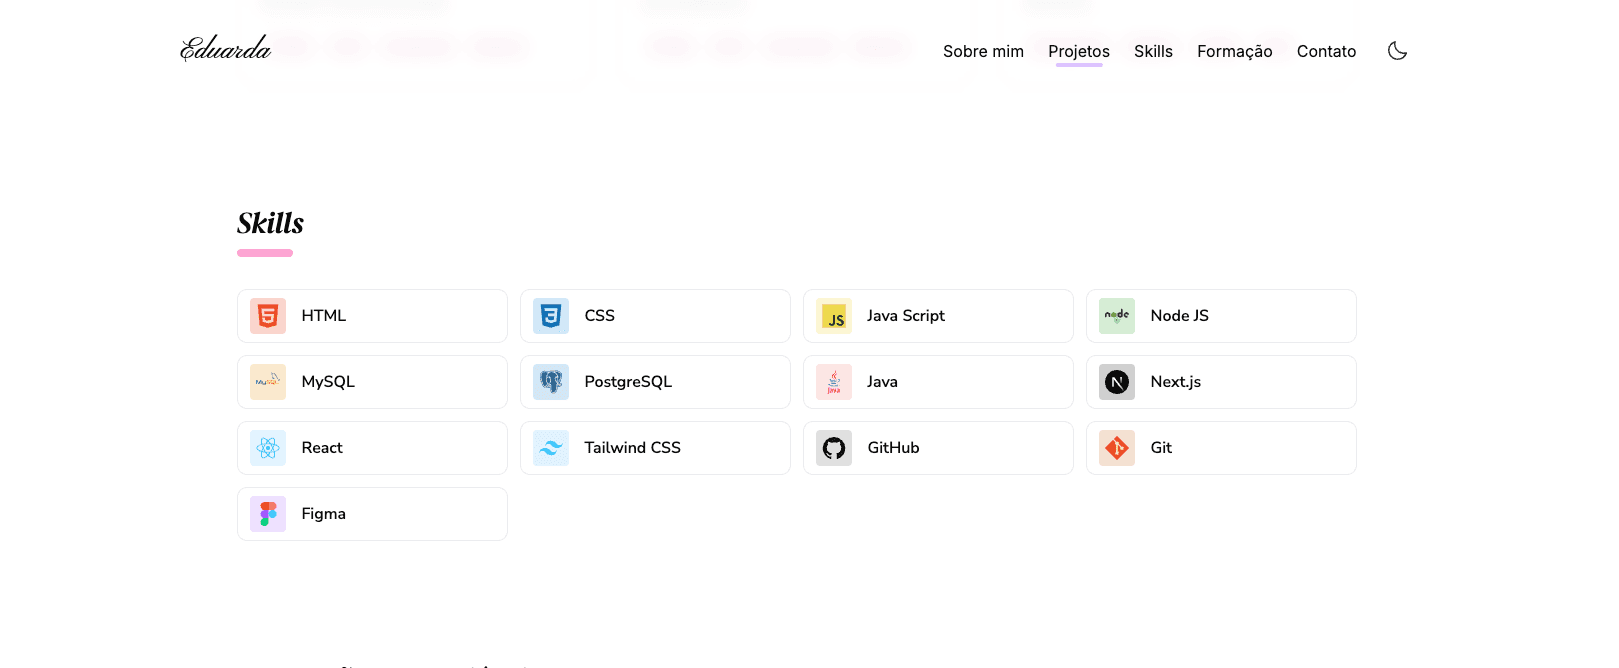
Task: Click the Java Script label
Action: pyautogui.click(x=906, y=316)
